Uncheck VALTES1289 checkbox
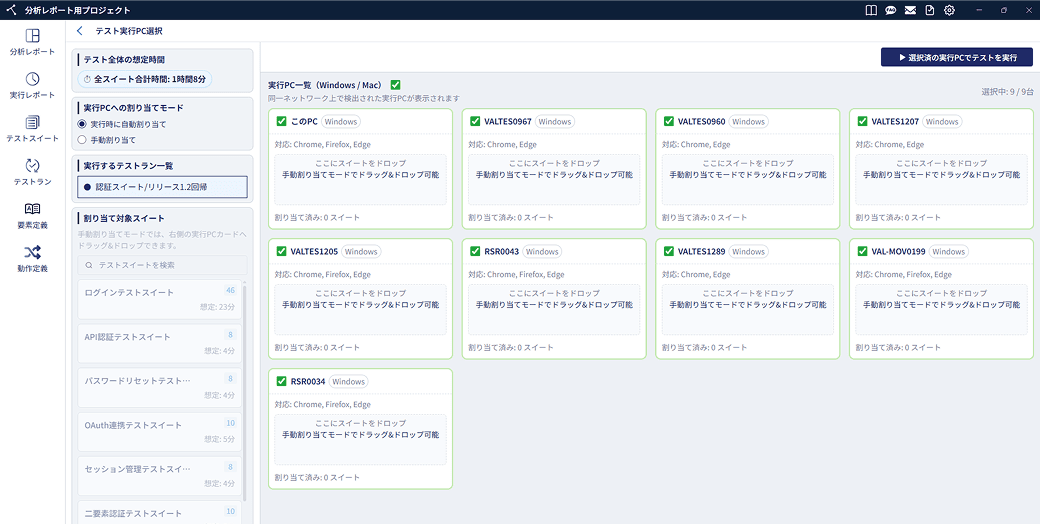This screenshot has width=1040, height=524. click(668, 251)
